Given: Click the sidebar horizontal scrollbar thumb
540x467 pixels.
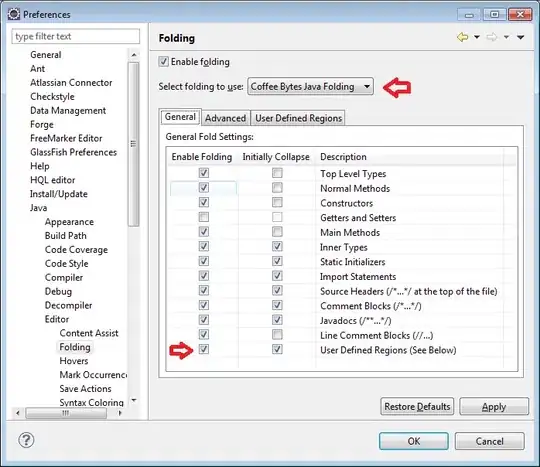Looking at the screenshot, I should click(x=66, y=413).
